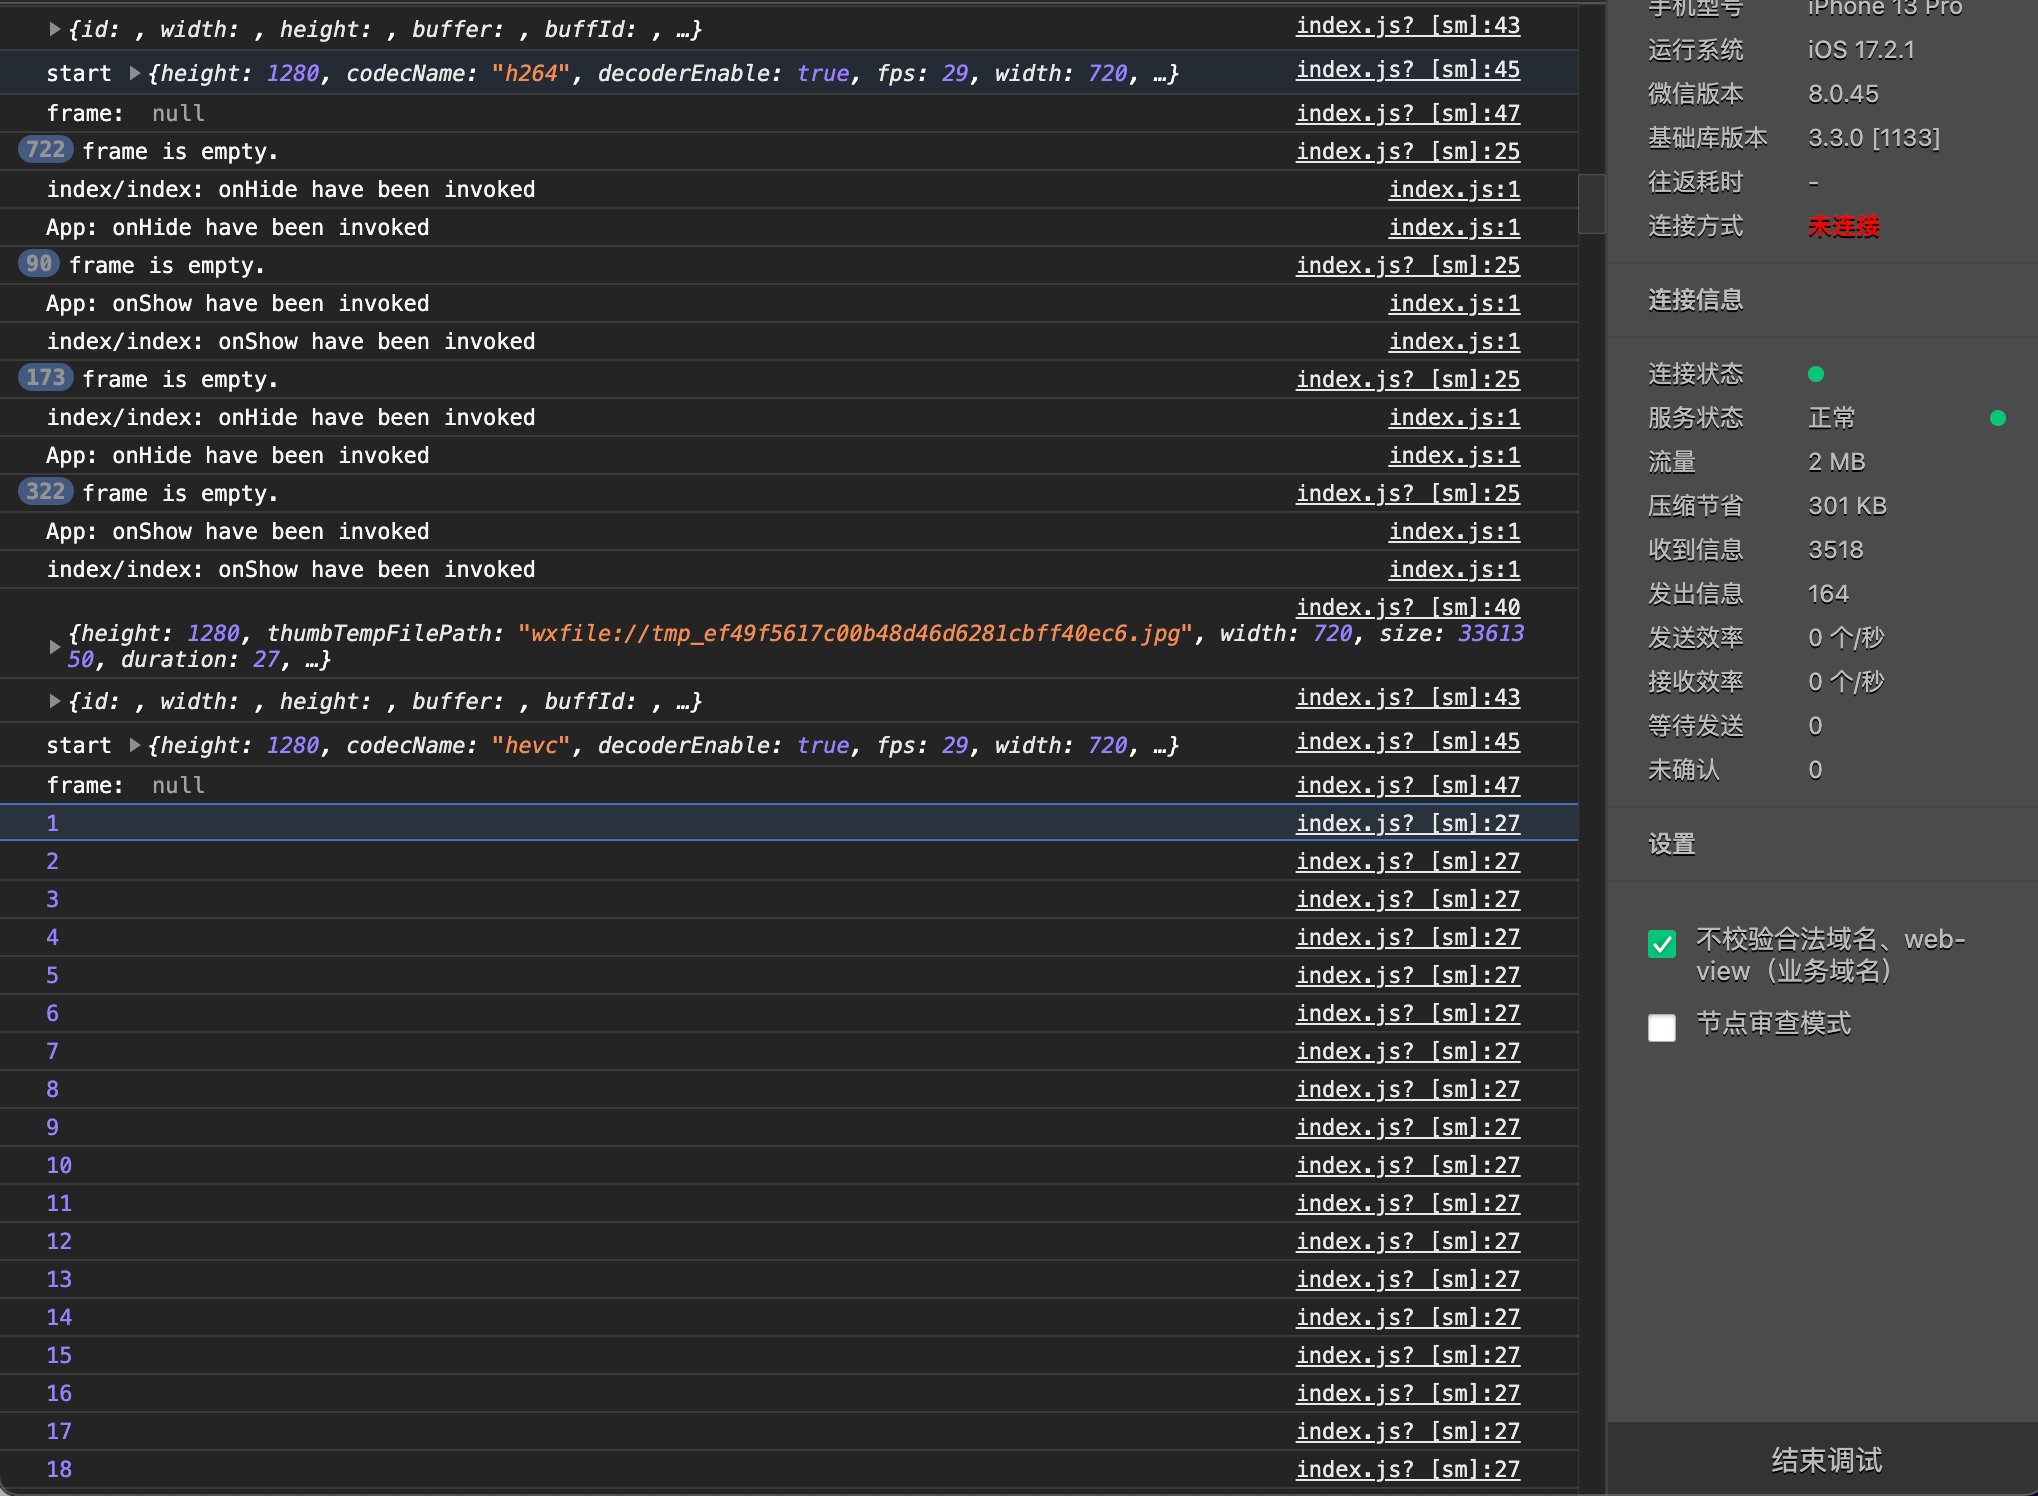
Task: Click green dot beside 服务状态 正常
Action: coord(1997,418)
